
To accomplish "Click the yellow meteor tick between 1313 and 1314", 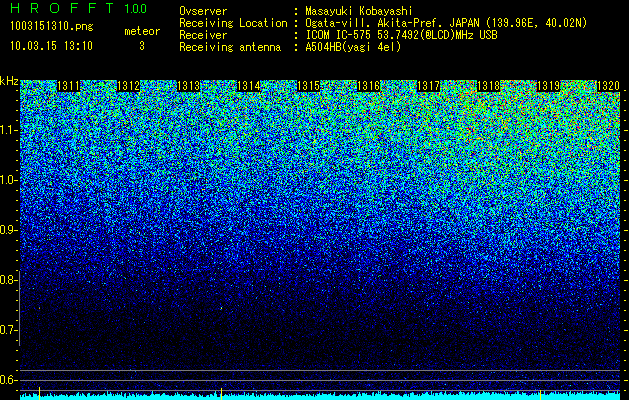I will (221, 394).
